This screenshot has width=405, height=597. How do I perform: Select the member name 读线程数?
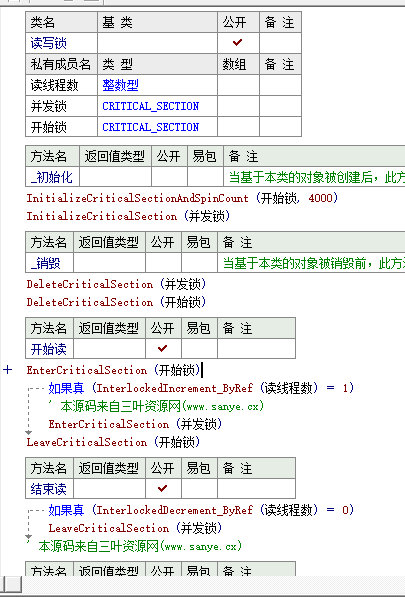click(x=54, y=85)
